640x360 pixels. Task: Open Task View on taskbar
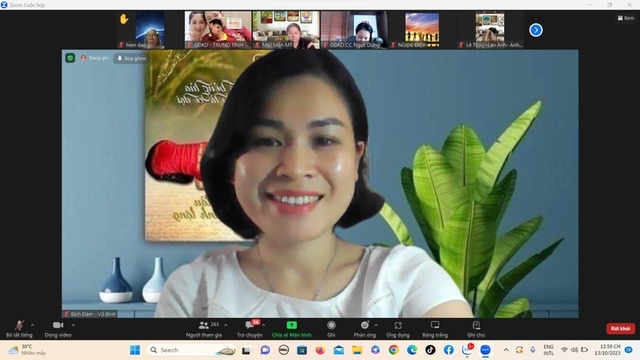pyautogui.click(x=246, y=350)
